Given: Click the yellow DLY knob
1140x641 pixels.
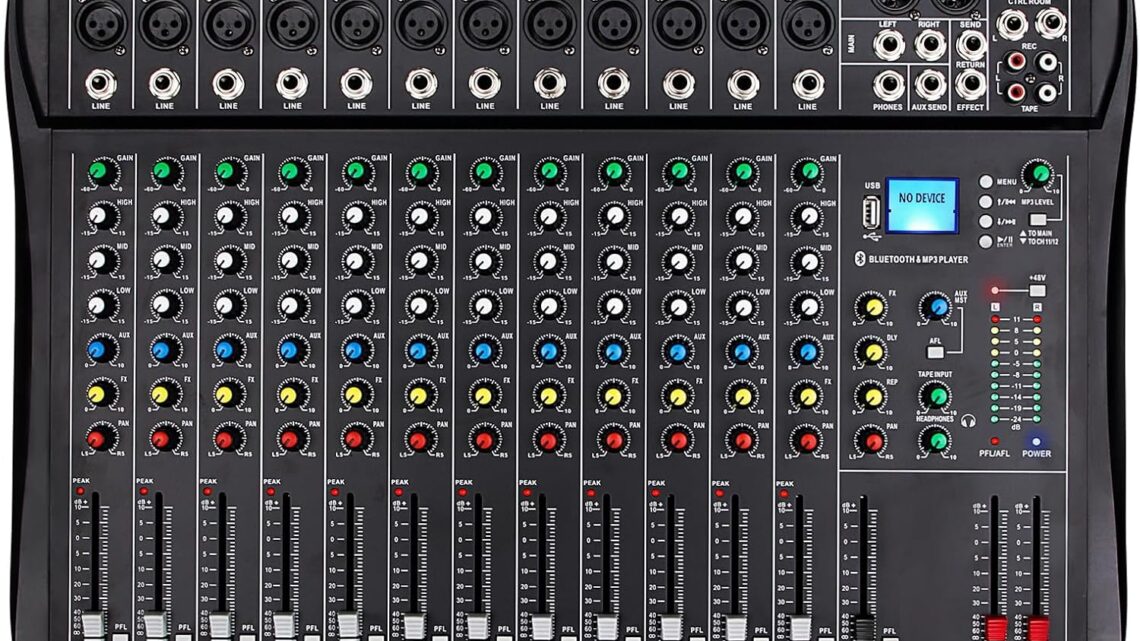Looking at the screenshot, I should [873, 352].
